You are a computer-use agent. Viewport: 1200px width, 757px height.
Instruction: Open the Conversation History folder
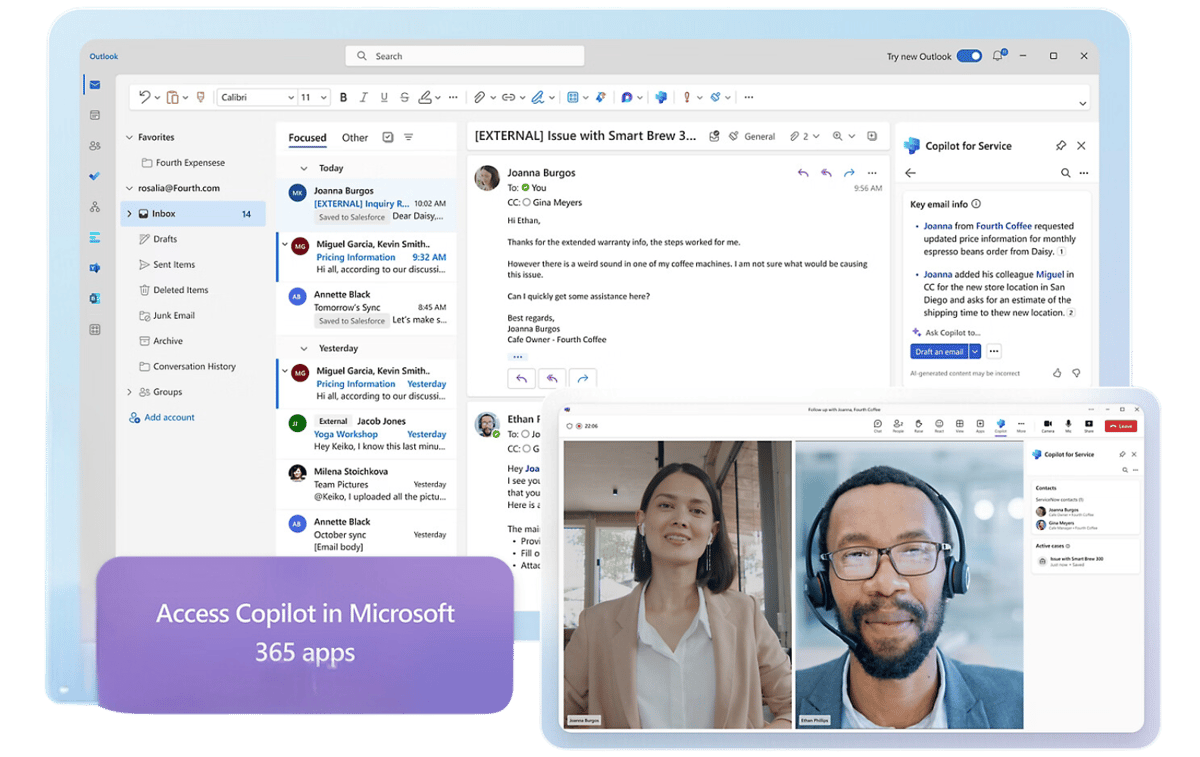[188, 366]
